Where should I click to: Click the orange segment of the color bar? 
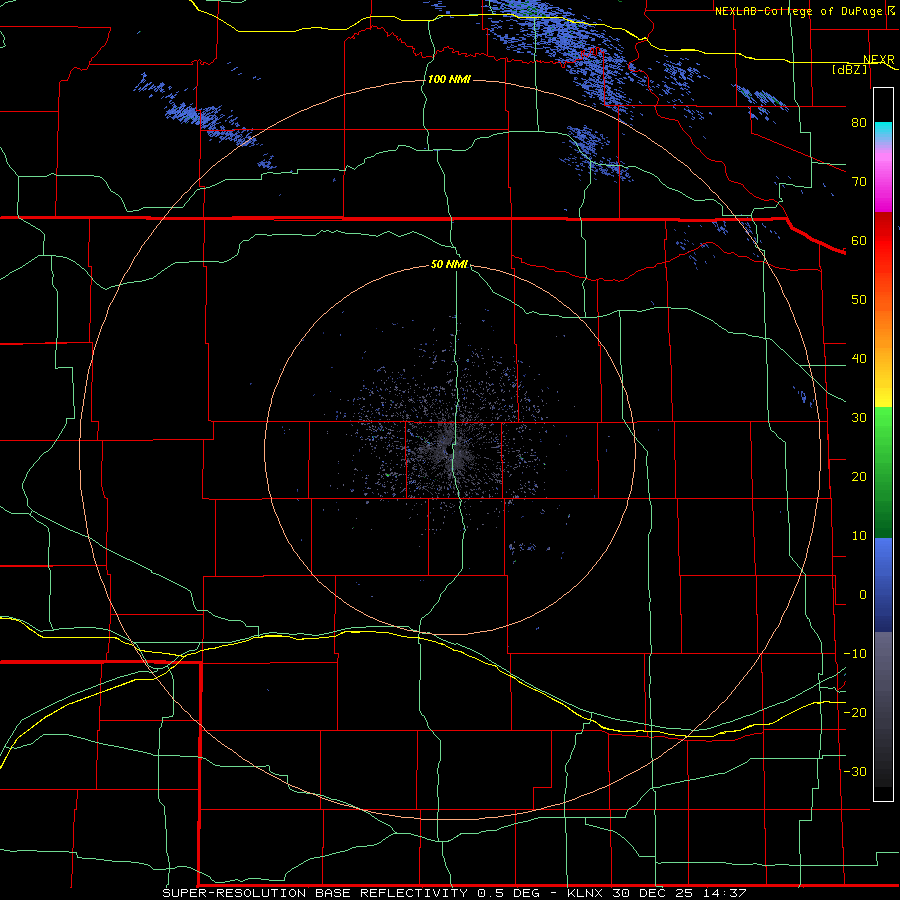pyautogui.click(x=883, y=321)
